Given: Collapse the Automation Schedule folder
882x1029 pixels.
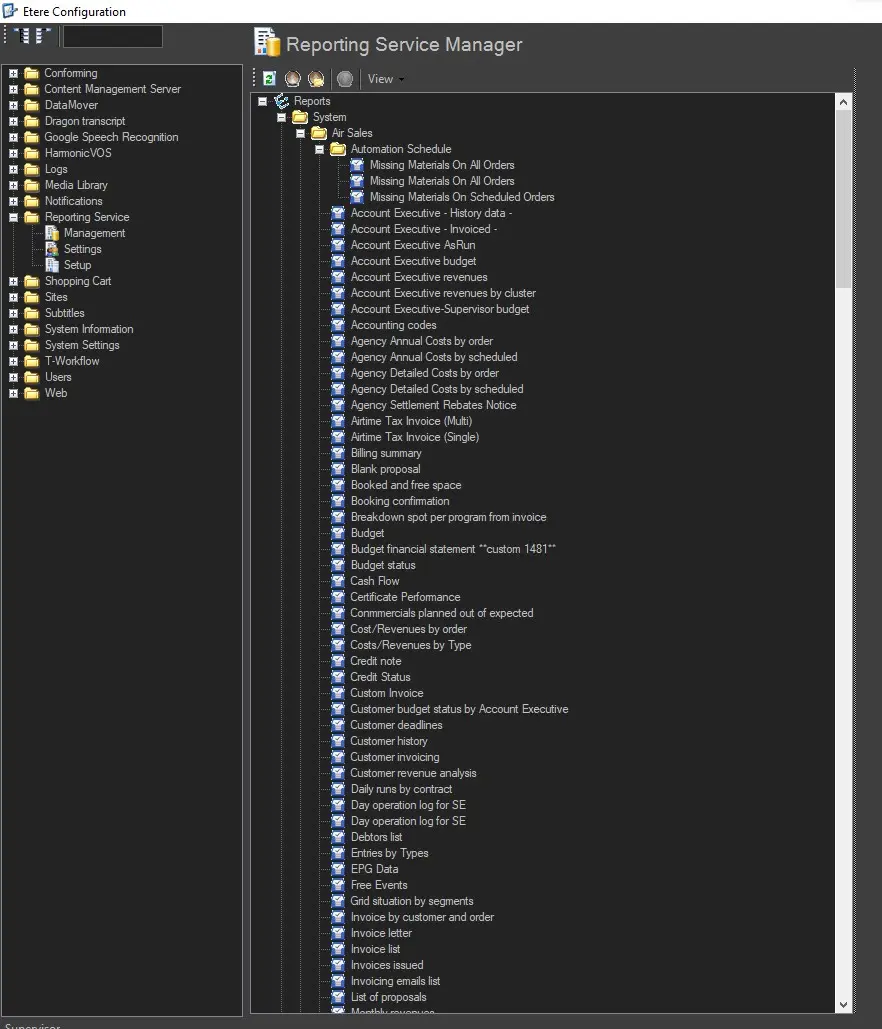Looking at the screenshot, I should (x=320, y=149).
